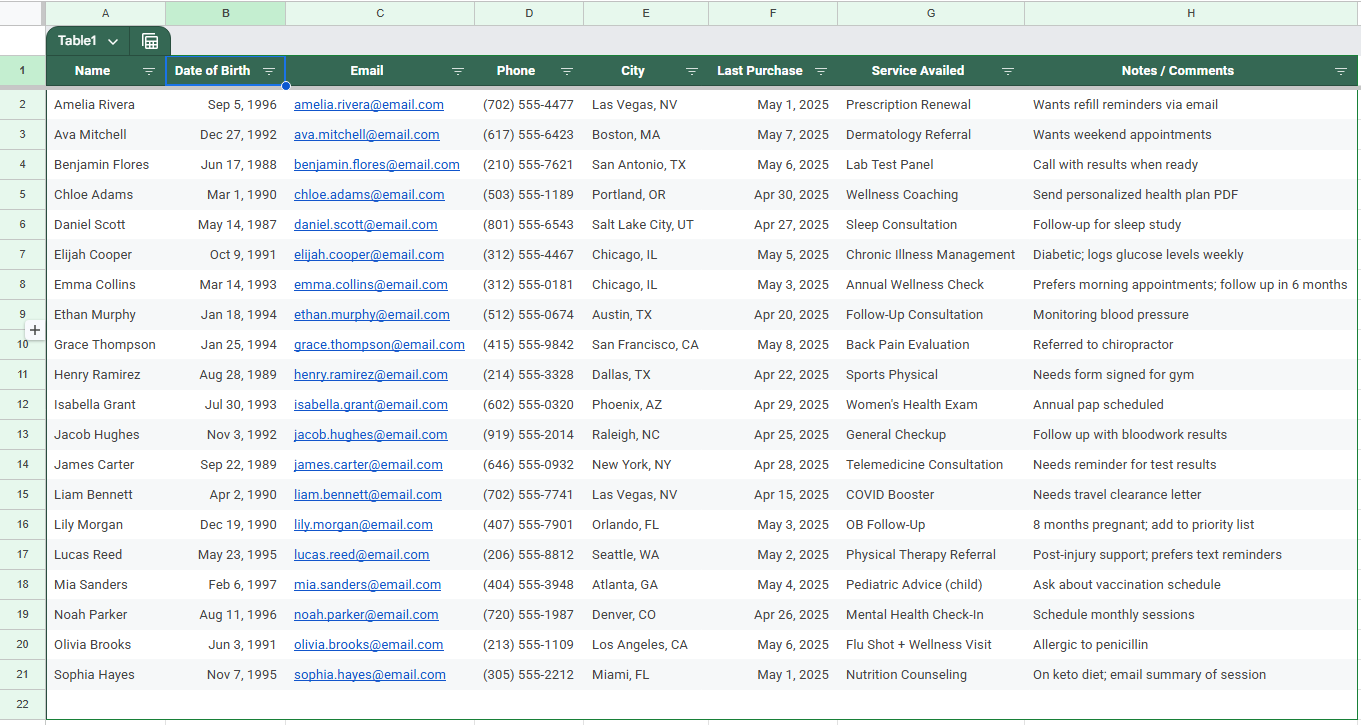Open the Notes / Comments filter icon
The image size is (1361, 725).
click(x=1341, y=71)
